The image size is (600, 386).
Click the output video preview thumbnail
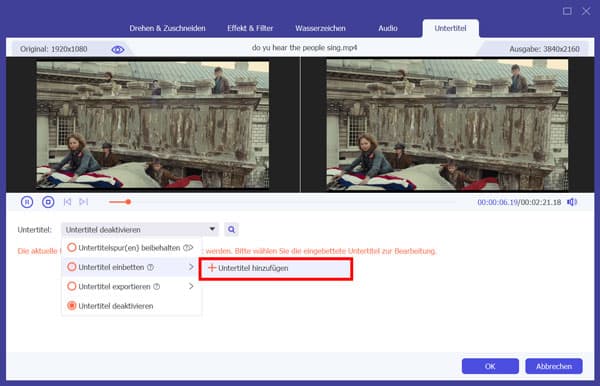pyautogui.click(x=447, y=125)
